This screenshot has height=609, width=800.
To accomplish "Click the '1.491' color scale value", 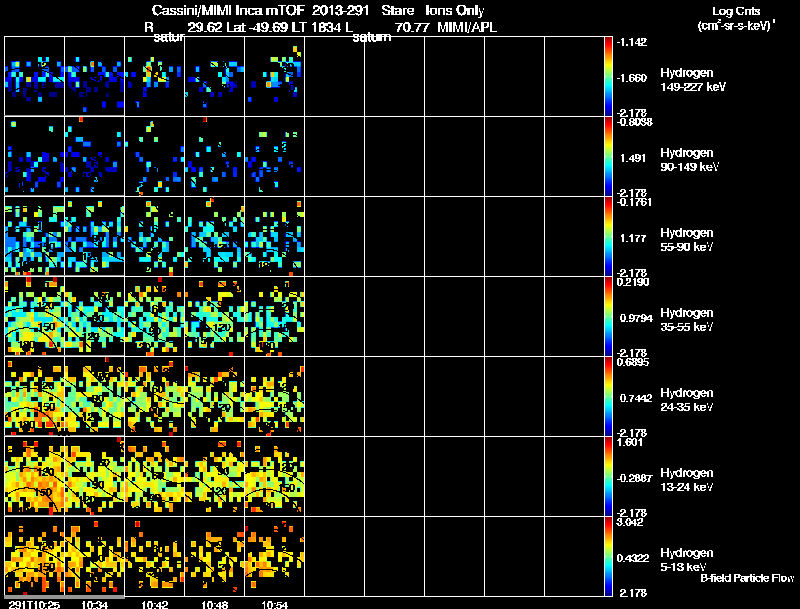I will 633,158.
